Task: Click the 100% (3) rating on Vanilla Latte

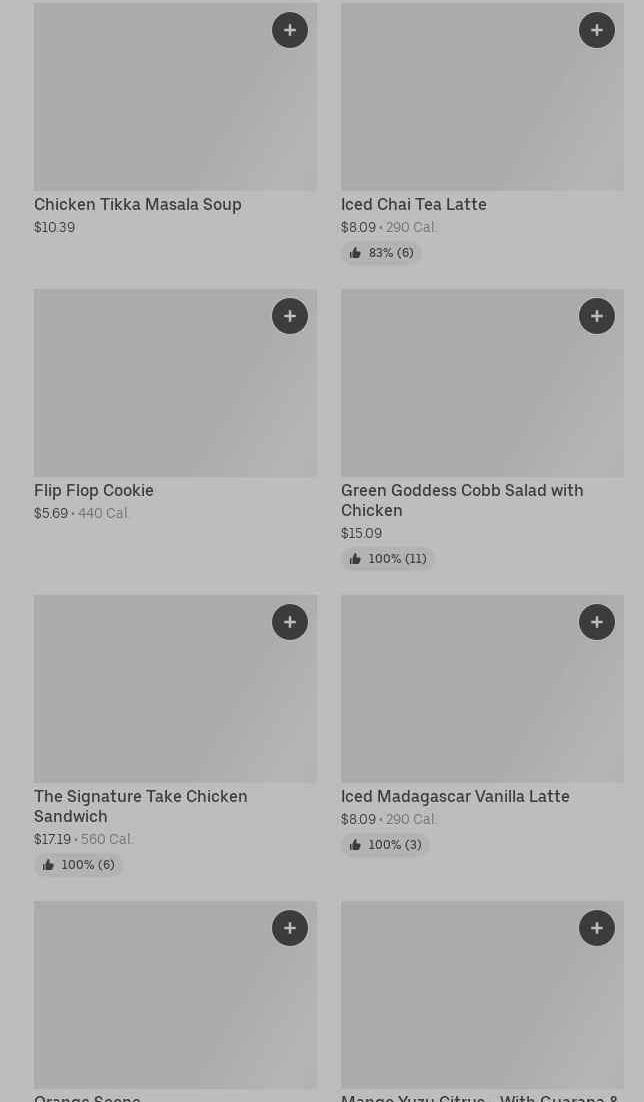Action: [385, 845]
